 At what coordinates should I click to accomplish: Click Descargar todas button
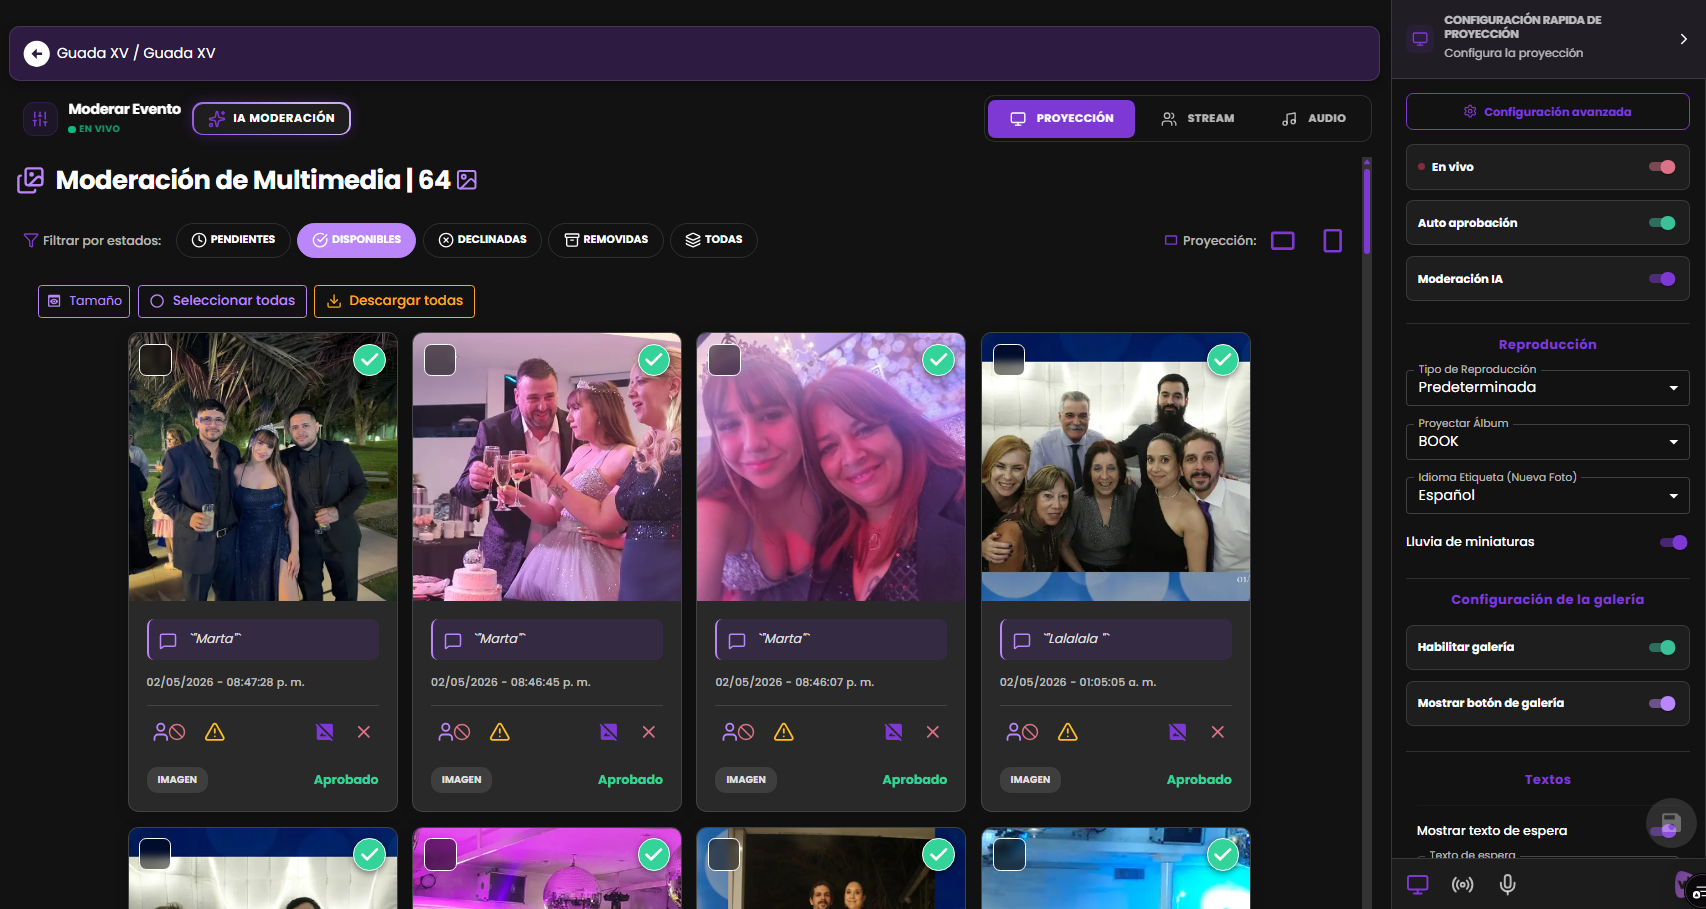394,301
